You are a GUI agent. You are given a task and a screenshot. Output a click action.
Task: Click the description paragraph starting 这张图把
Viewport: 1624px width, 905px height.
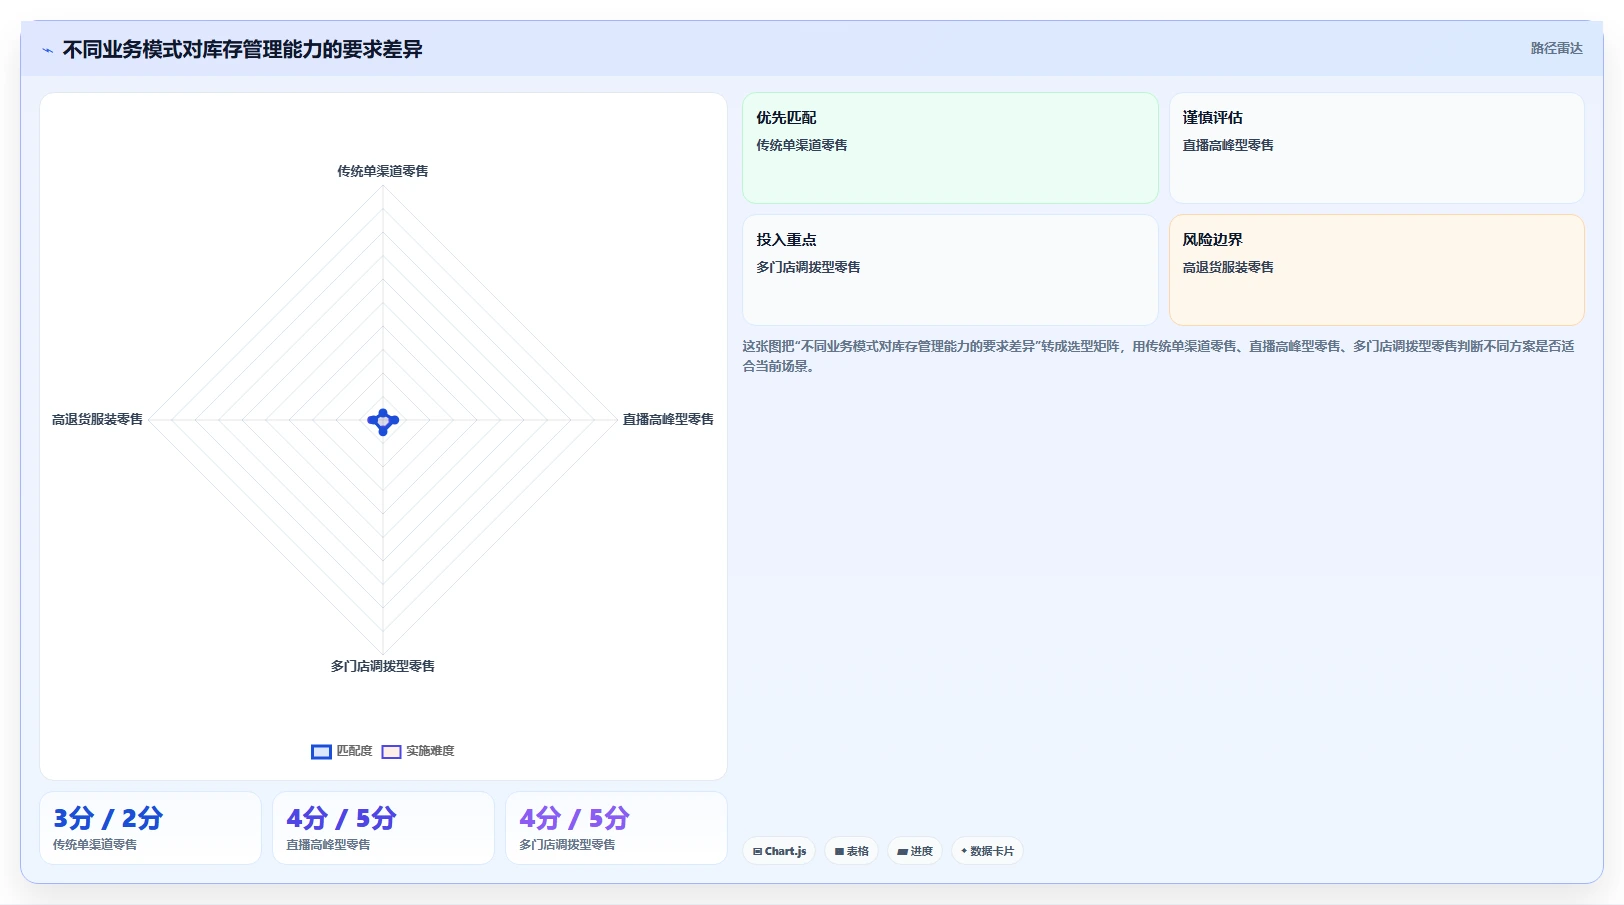pyautogui.click(x=1158, y=356)
